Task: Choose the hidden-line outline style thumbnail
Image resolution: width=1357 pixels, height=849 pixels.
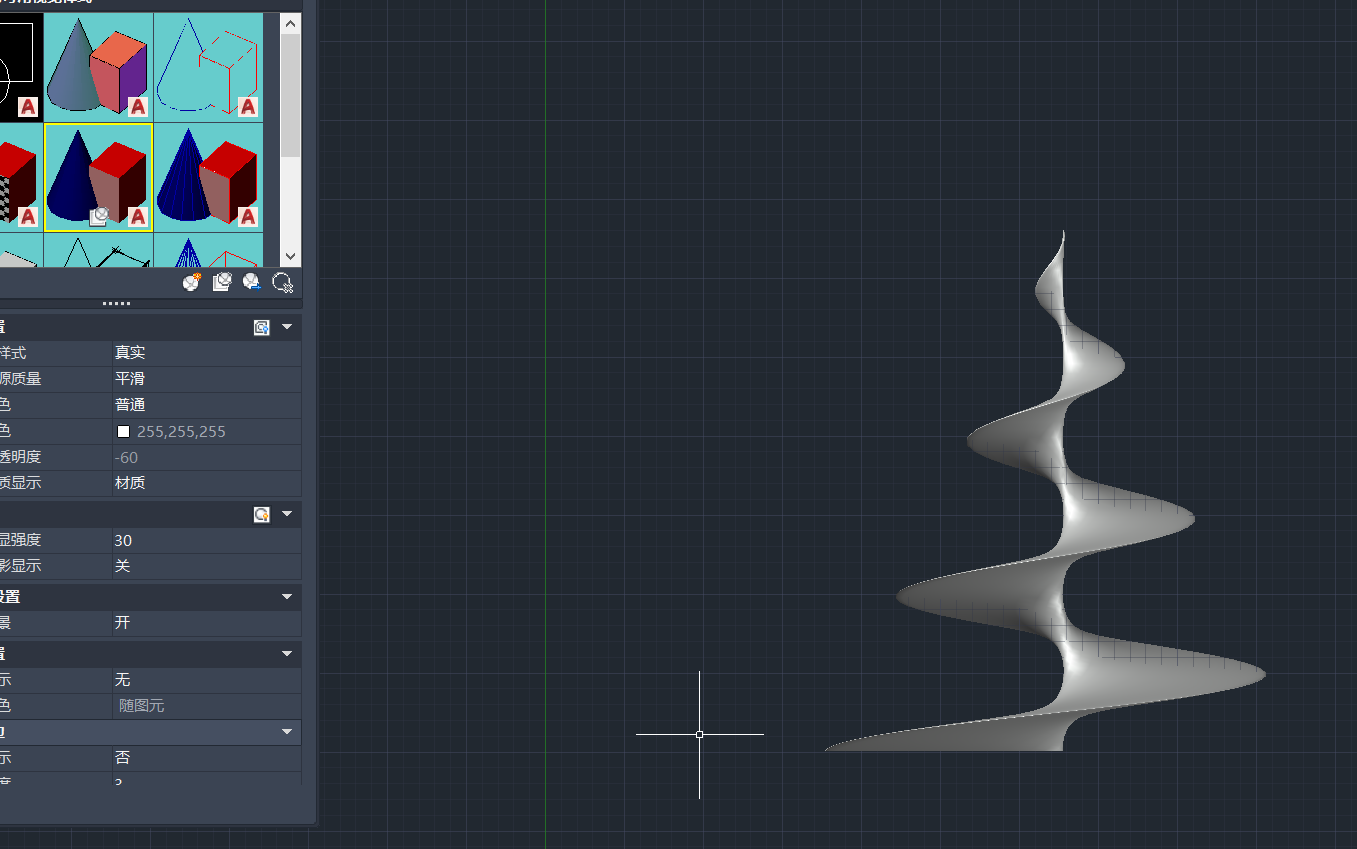Action: tap(209, 67)
